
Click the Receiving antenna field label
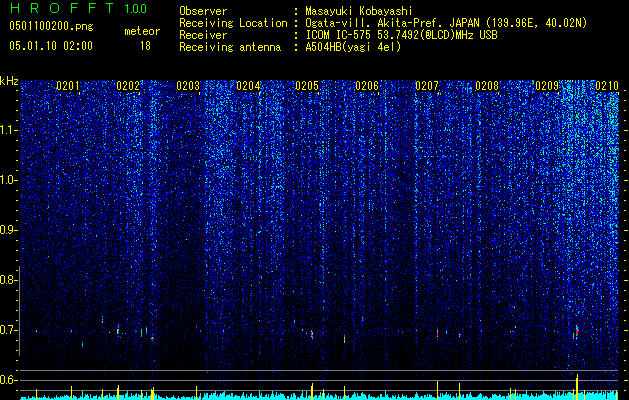click(x=230, y=47)
